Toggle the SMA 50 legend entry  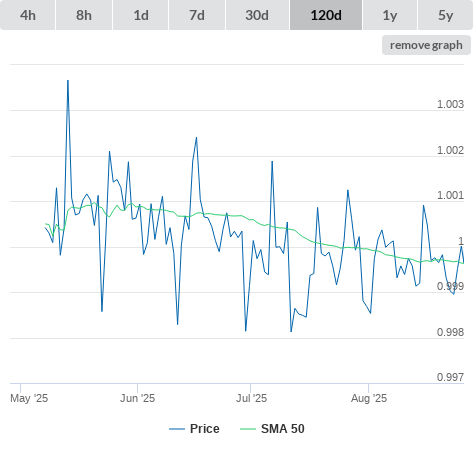283,429
